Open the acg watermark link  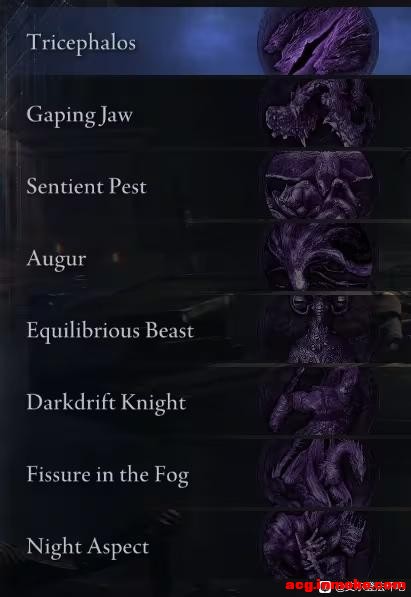point(346,585)
